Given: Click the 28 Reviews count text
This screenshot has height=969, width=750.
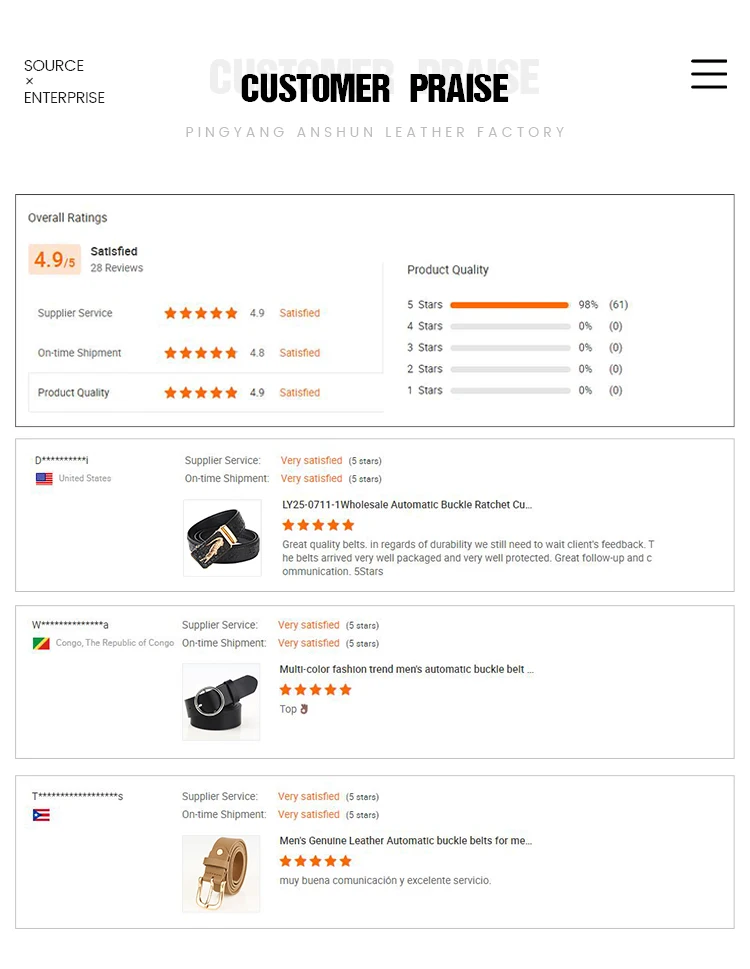Looking at the screenshot, I should (x=117, y=268).
